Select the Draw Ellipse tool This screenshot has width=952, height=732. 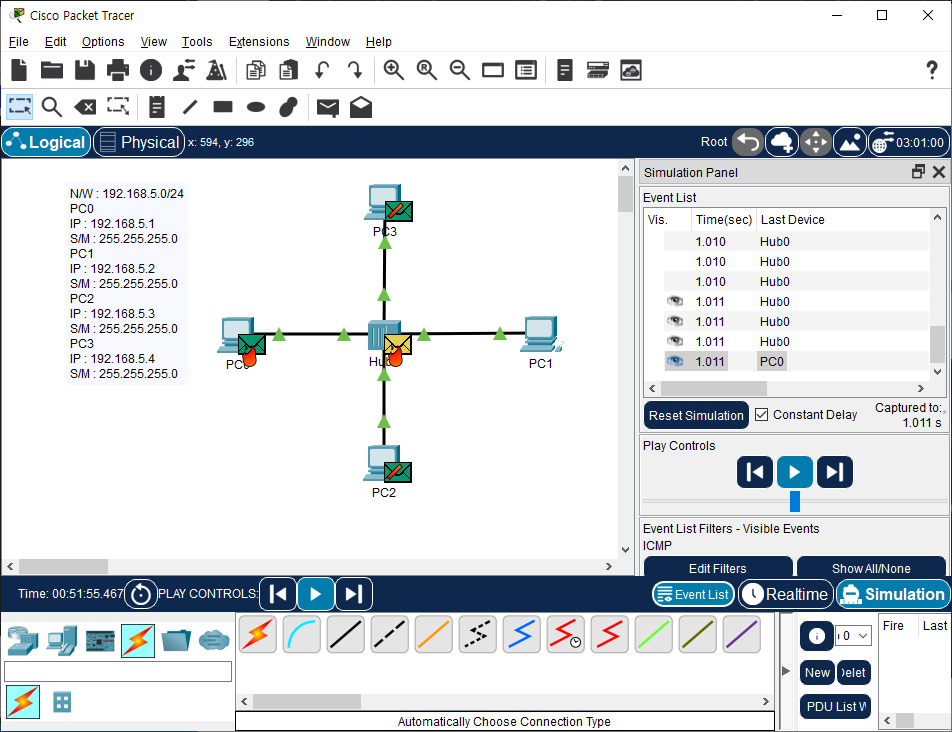256,107
